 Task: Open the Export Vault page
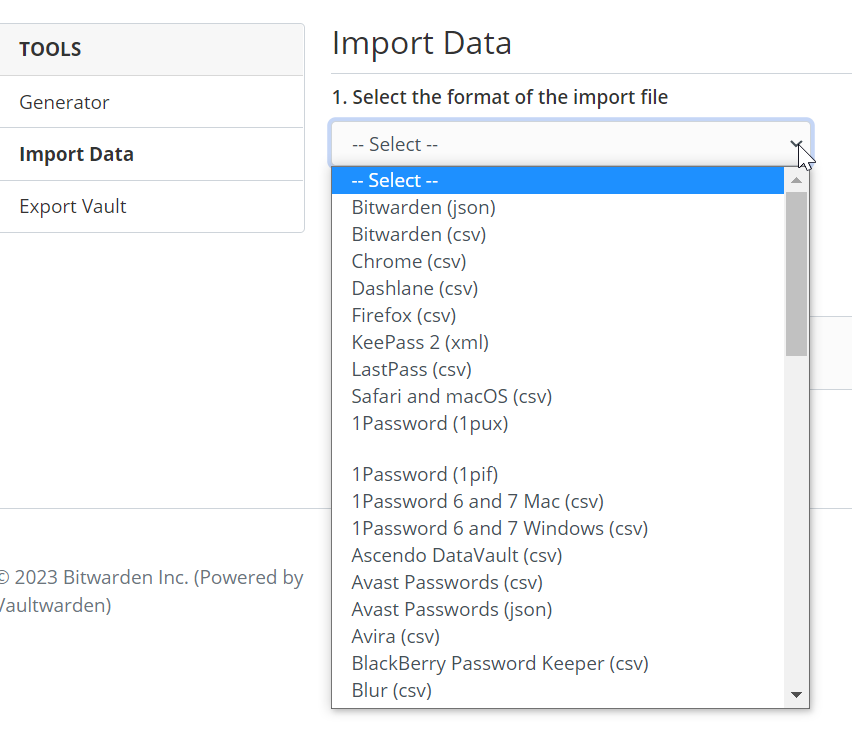73,206
